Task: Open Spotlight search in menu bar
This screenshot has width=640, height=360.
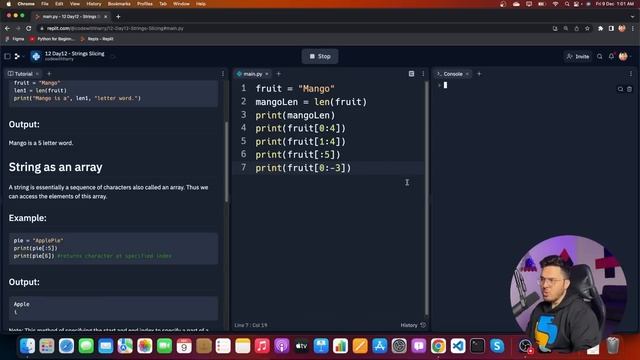Action: point(567,4)
